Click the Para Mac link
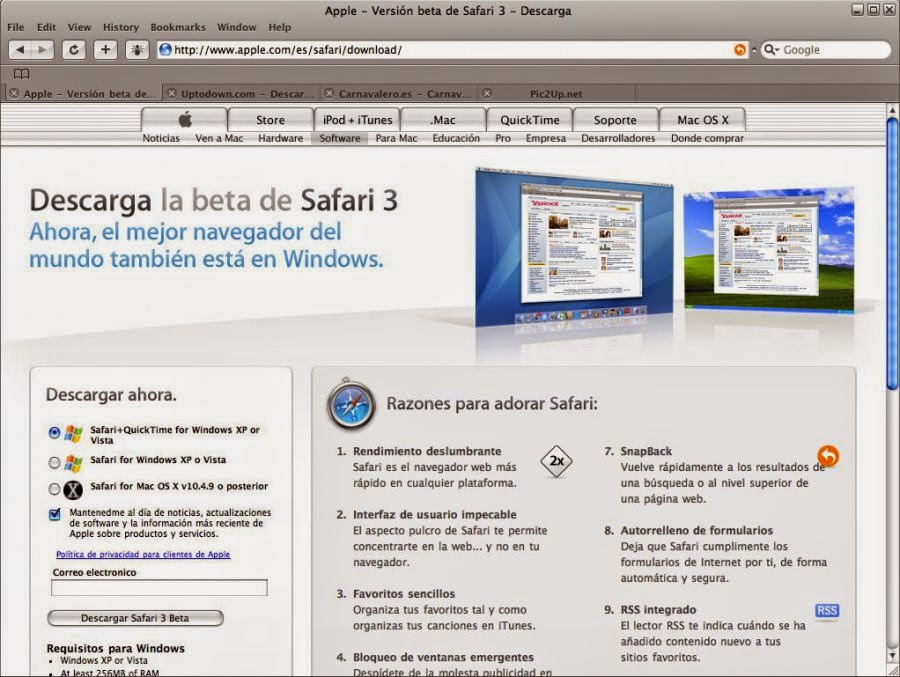 point(397,138)
